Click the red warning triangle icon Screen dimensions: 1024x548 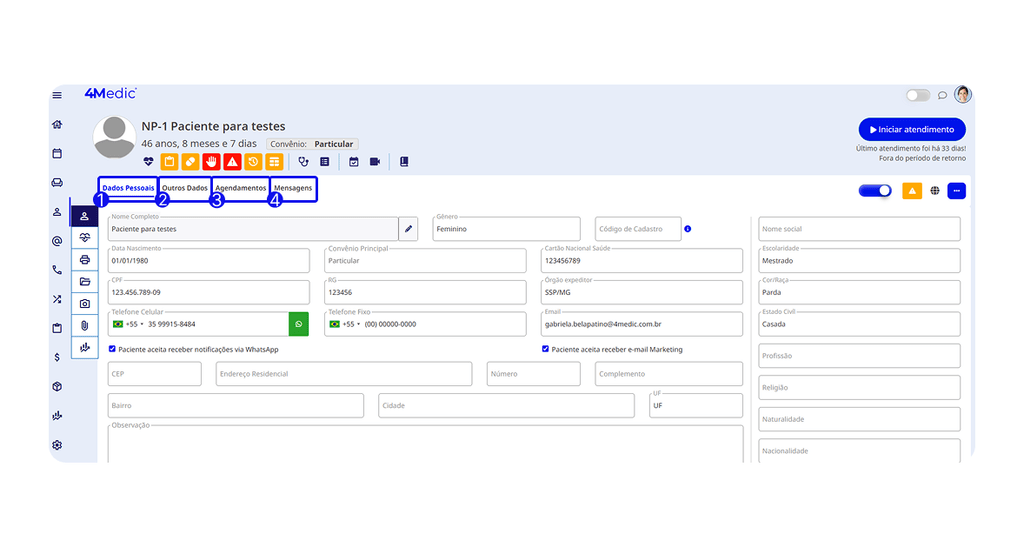pos(232,162)
